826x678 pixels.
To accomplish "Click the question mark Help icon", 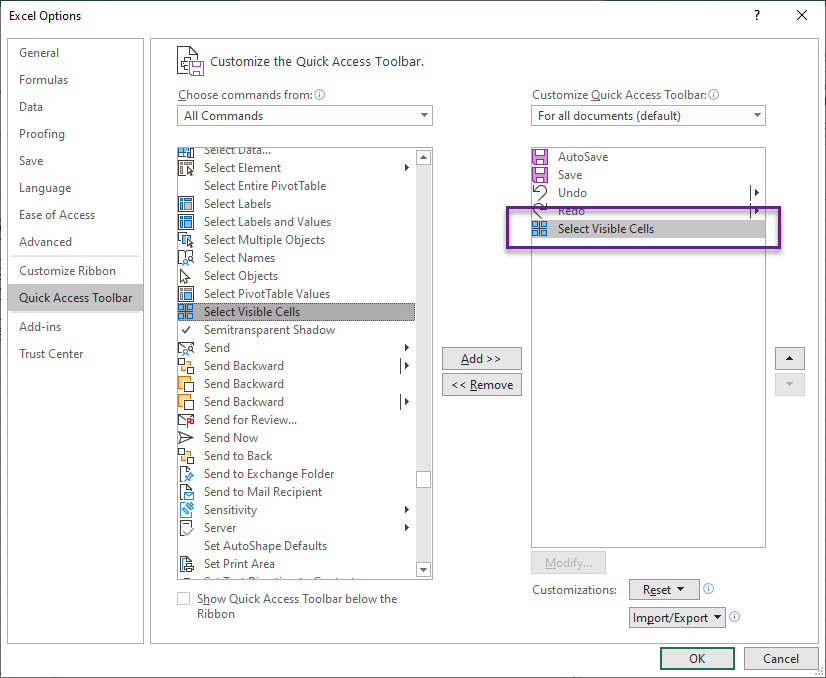I will 757,15.
